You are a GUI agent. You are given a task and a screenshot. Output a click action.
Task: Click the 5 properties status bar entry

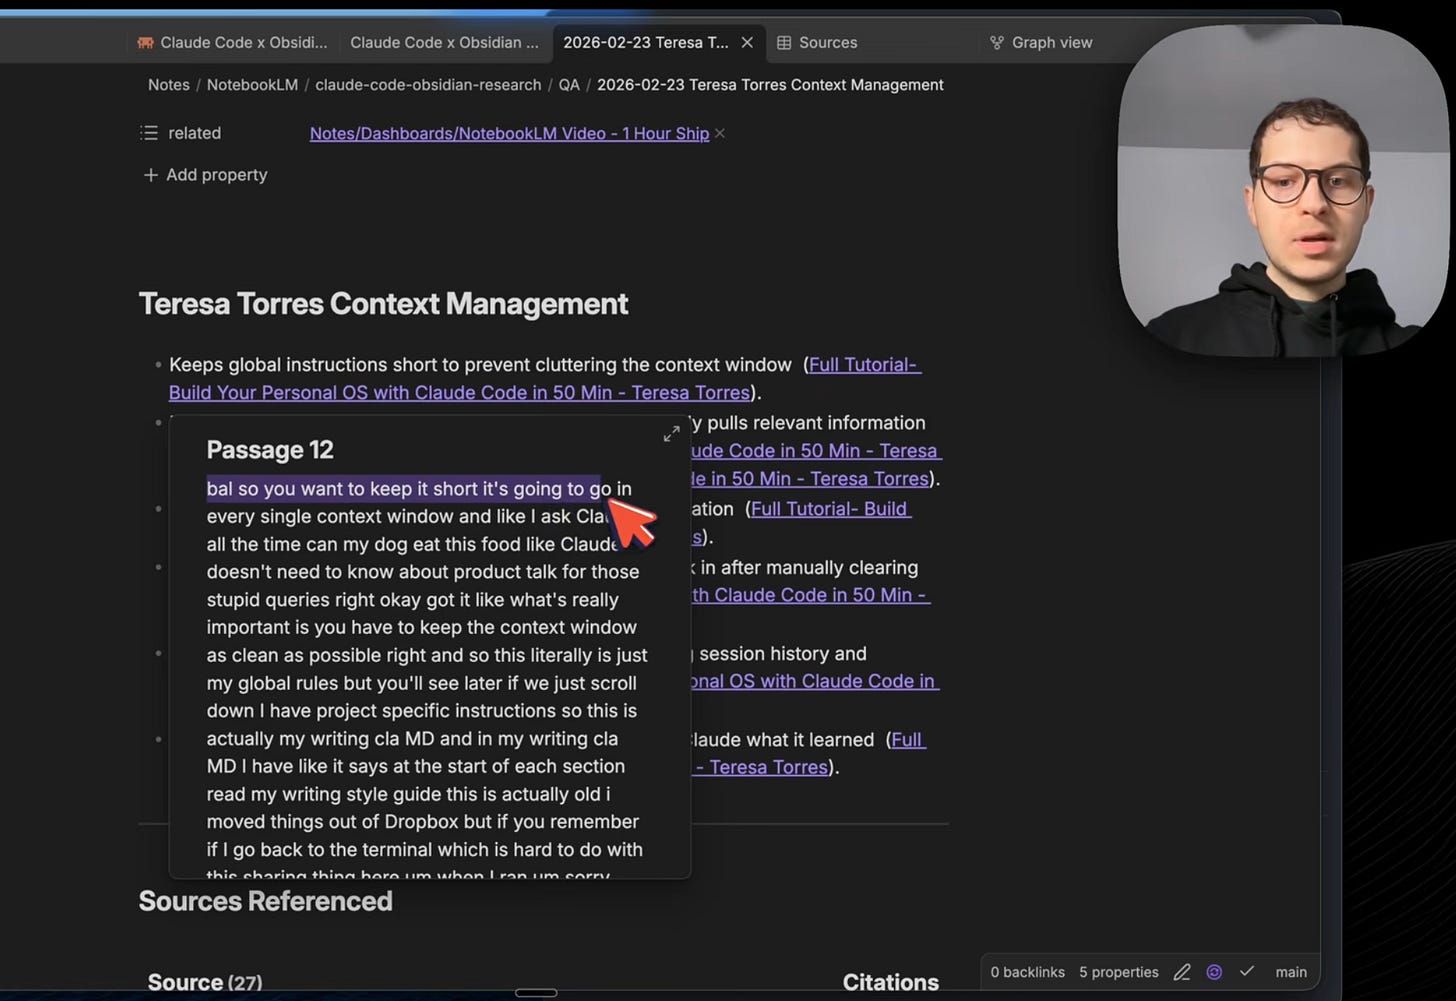tap(1118, 972)
